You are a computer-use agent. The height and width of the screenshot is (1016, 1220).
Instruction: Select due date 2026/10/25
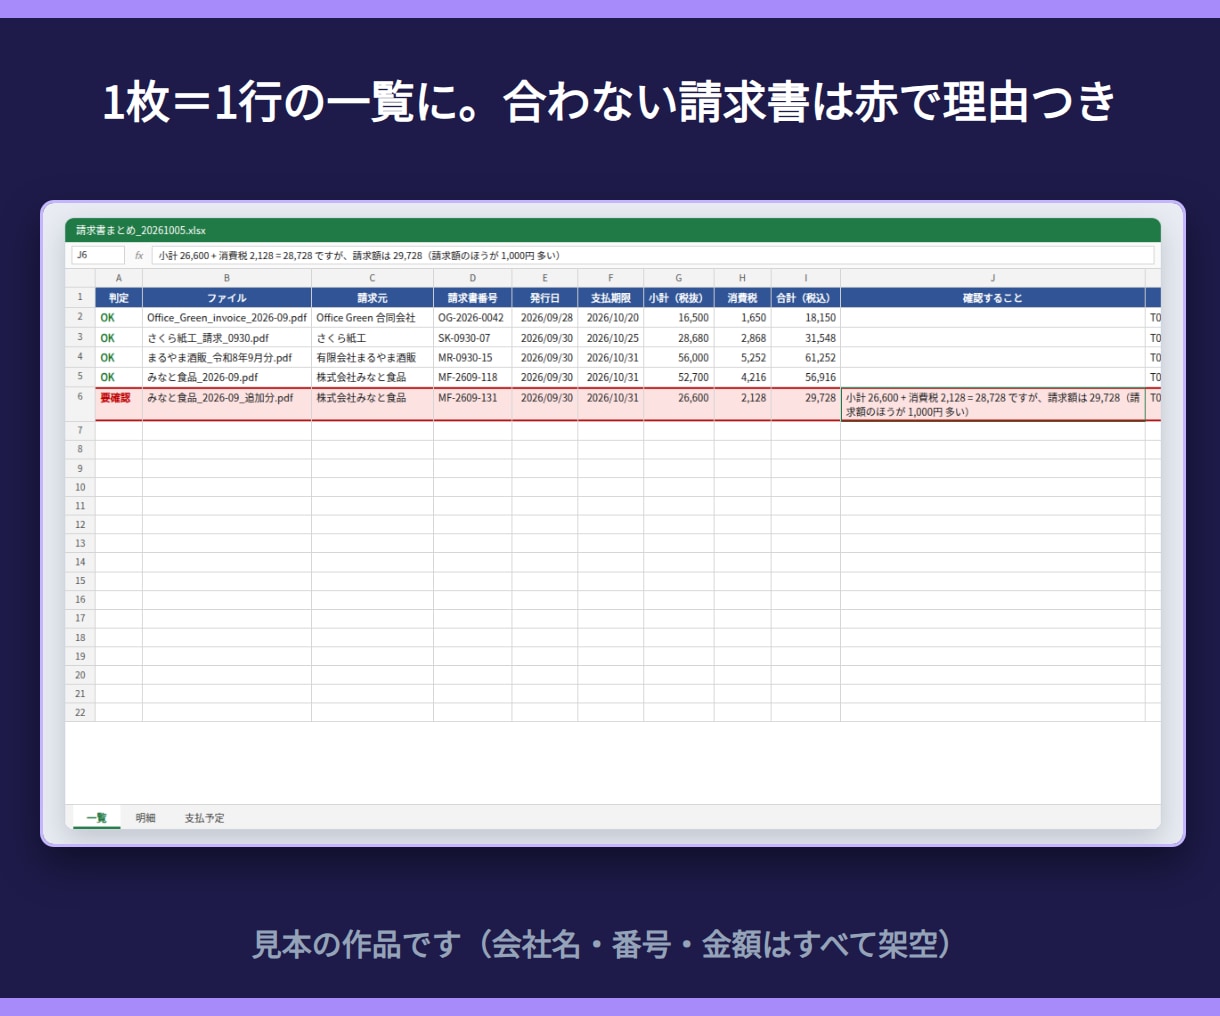point(611,338)
